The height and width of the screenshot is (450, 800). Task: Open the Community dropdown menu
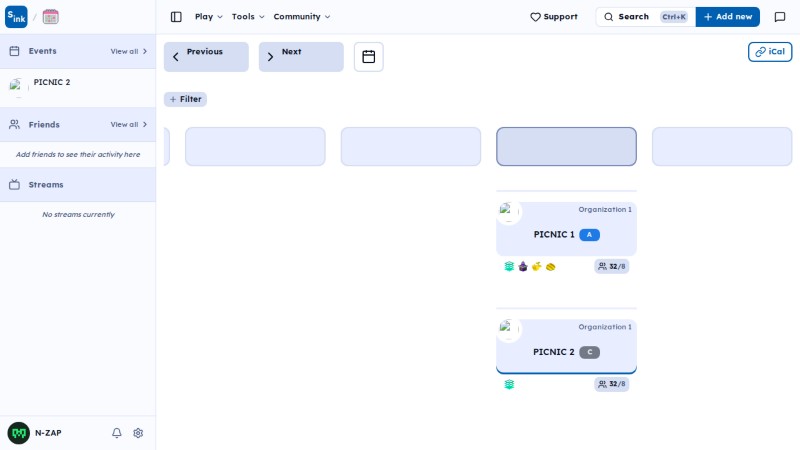[302, 17]
